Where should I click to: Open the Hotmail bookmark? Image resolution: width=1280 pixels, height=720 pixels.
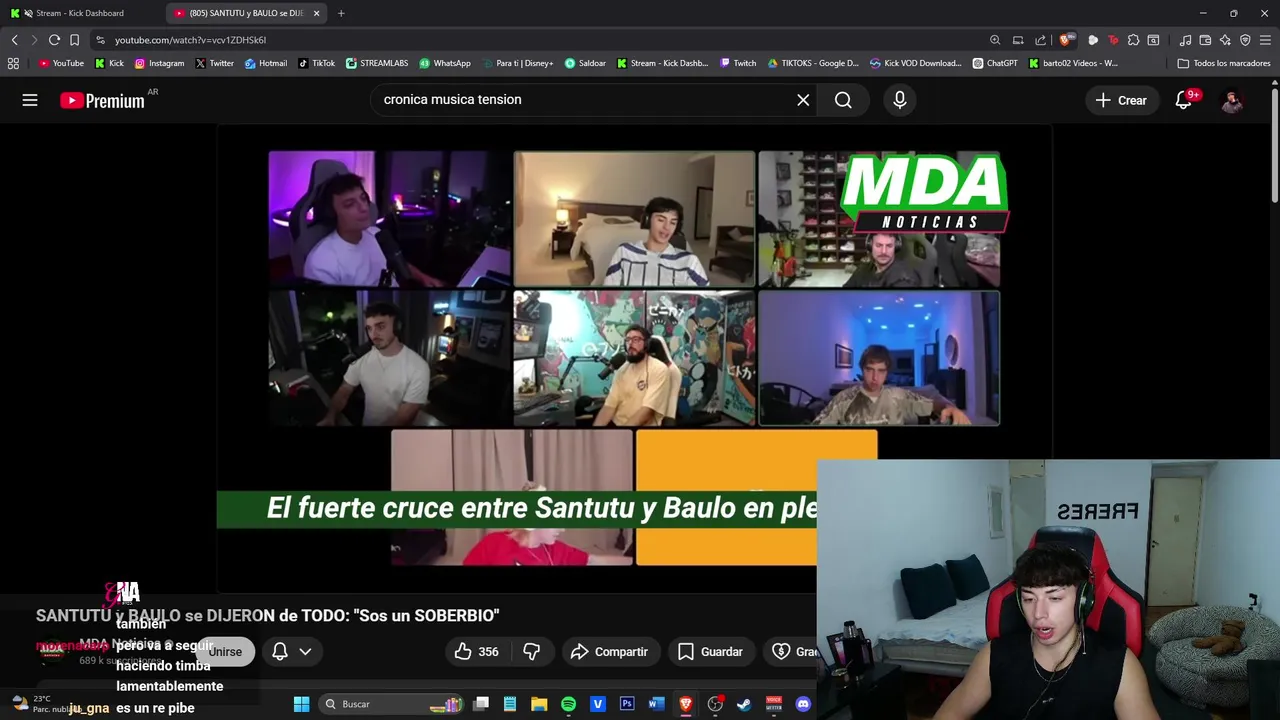(266, 63)
